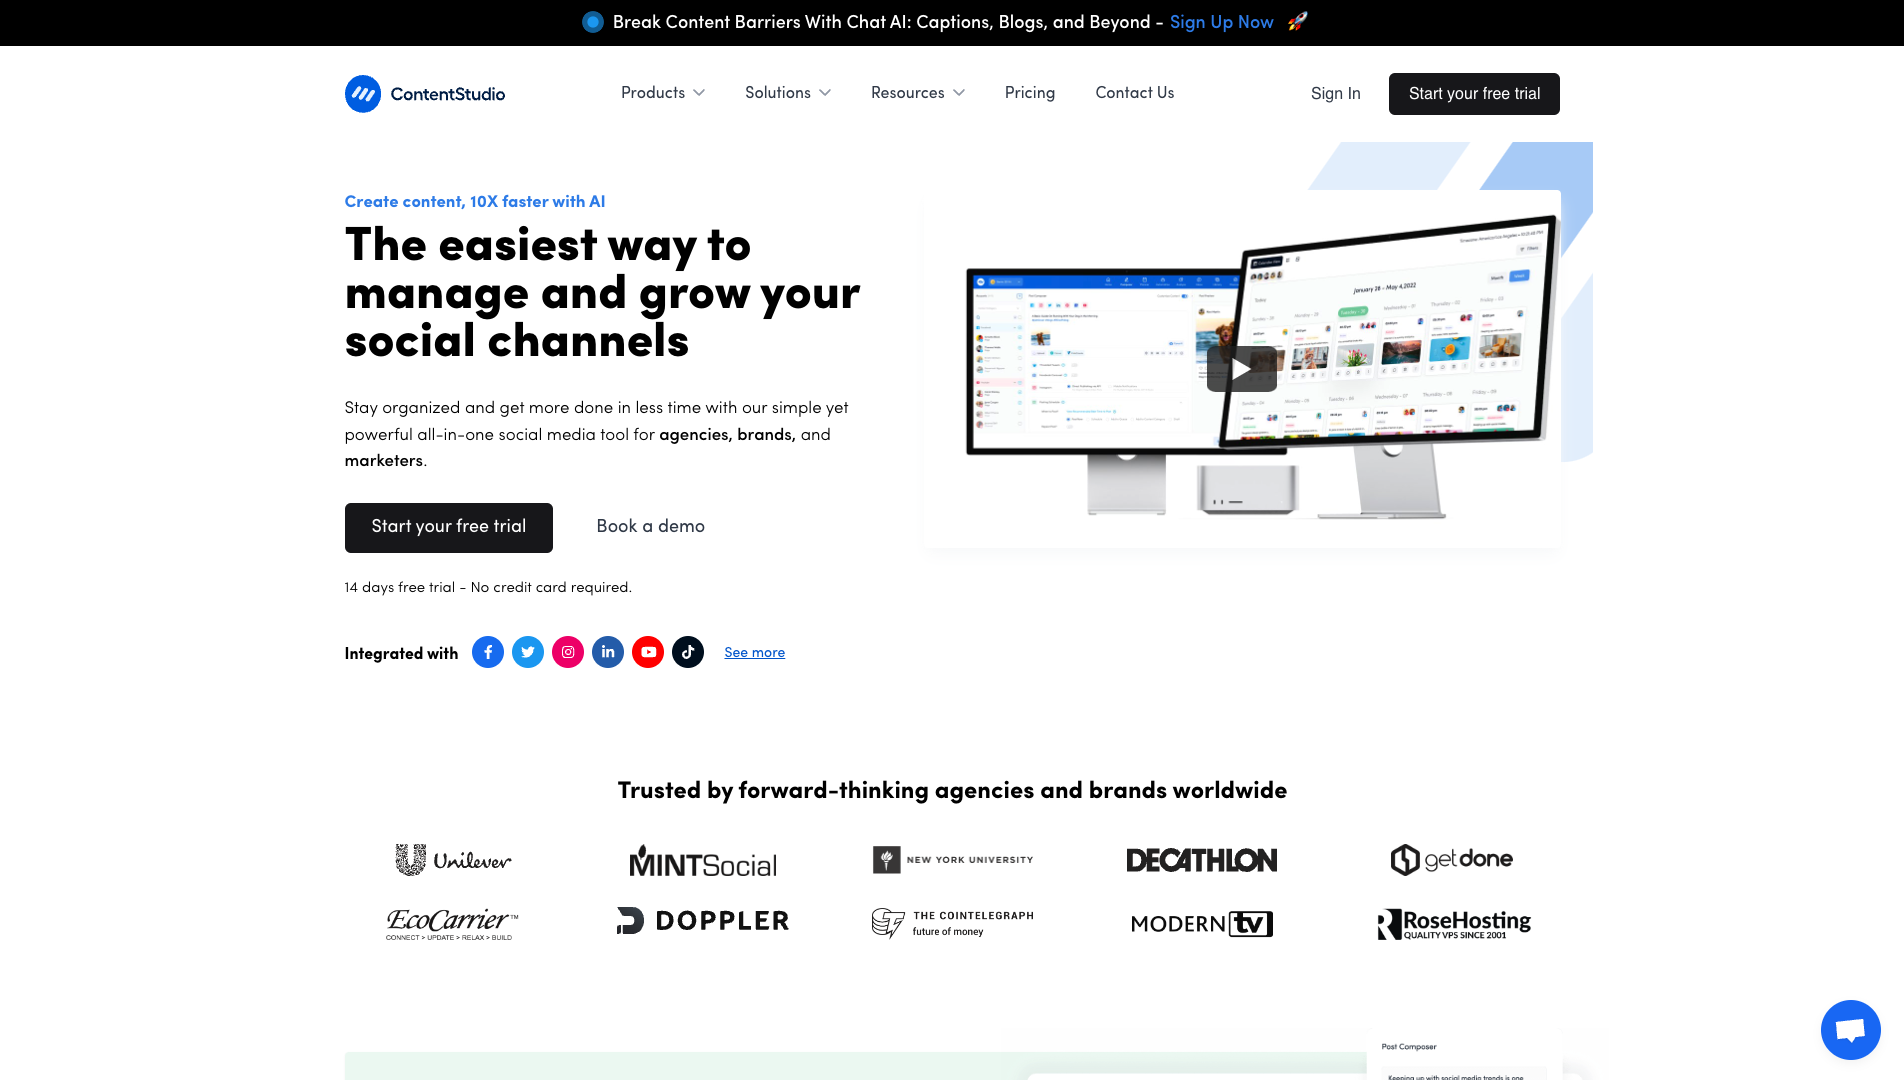Expand the Resources dropdown chevron

pyautogui.click(x=959, y=93)
